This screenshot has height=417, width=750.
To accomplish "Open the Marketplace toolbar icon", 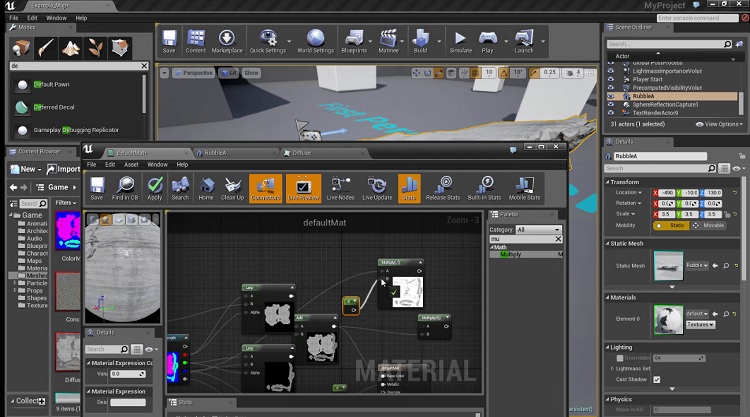I will pos(227,41).
